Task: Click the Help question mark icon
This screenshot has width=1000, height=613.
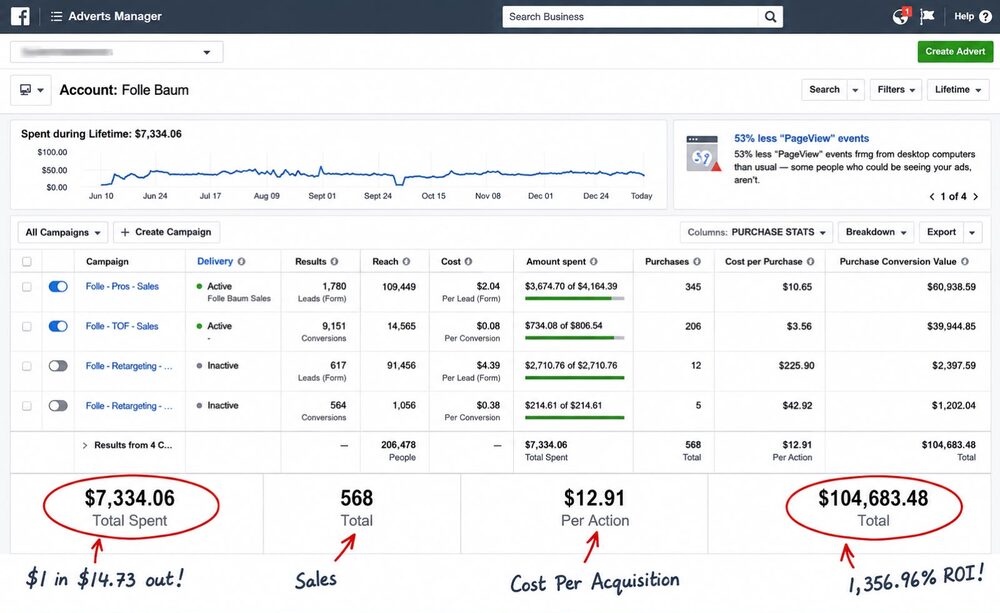Action: (985, 17)
